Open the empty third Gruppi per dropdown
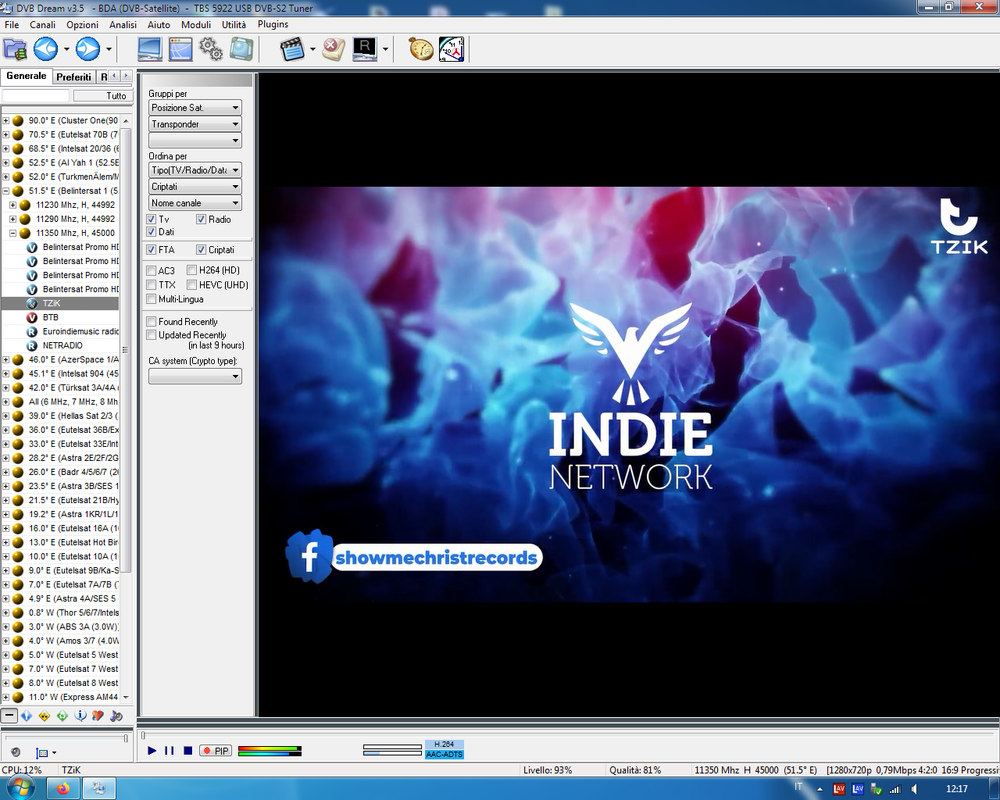 (x=195, y=140)
